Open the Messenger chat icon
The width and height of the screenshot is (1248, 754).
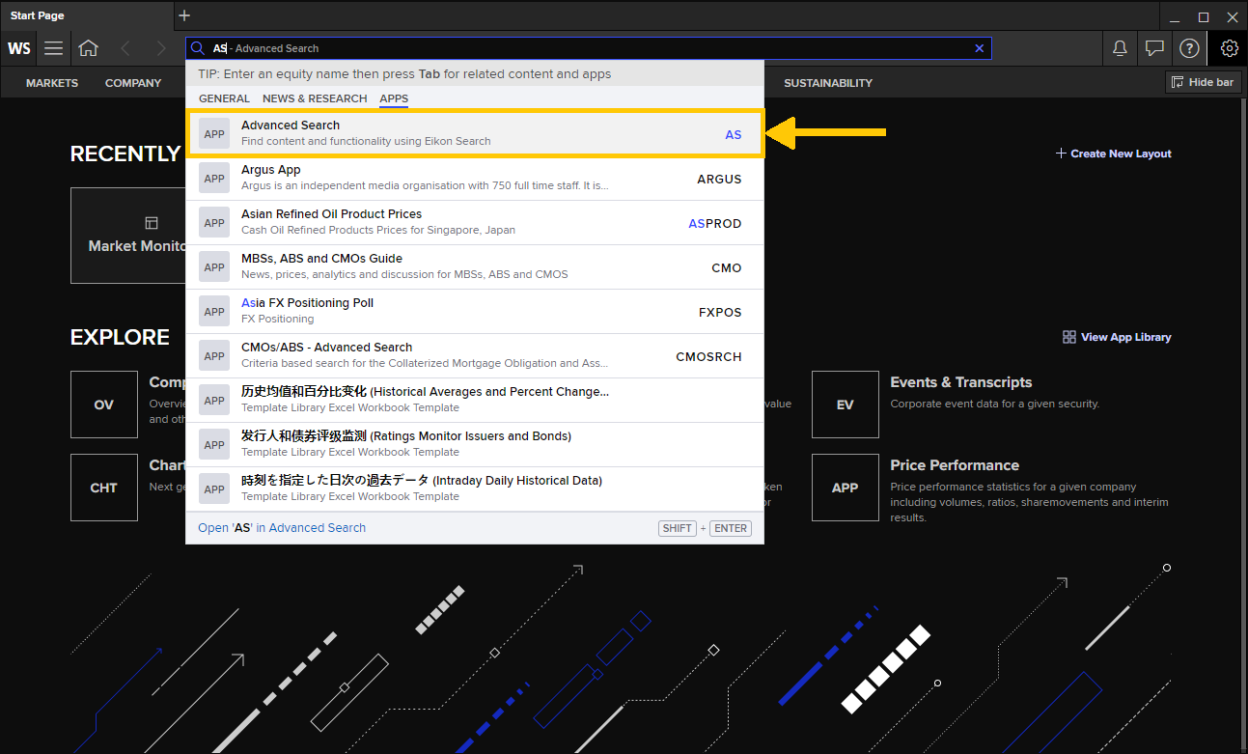(1154, 48)
